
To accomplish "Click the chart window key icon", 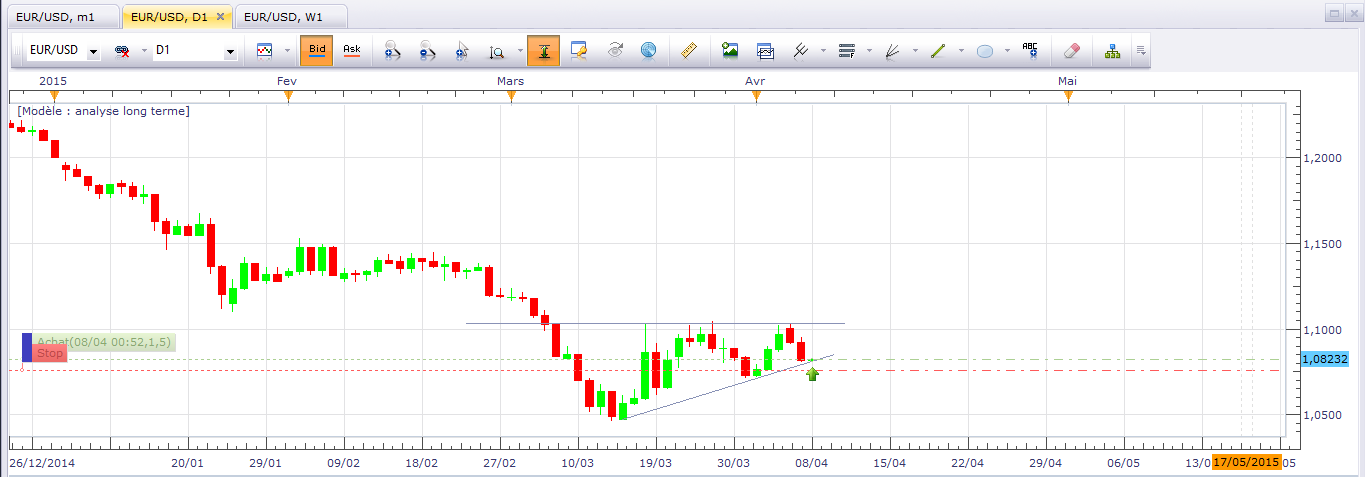I will (x=578, y=50).
